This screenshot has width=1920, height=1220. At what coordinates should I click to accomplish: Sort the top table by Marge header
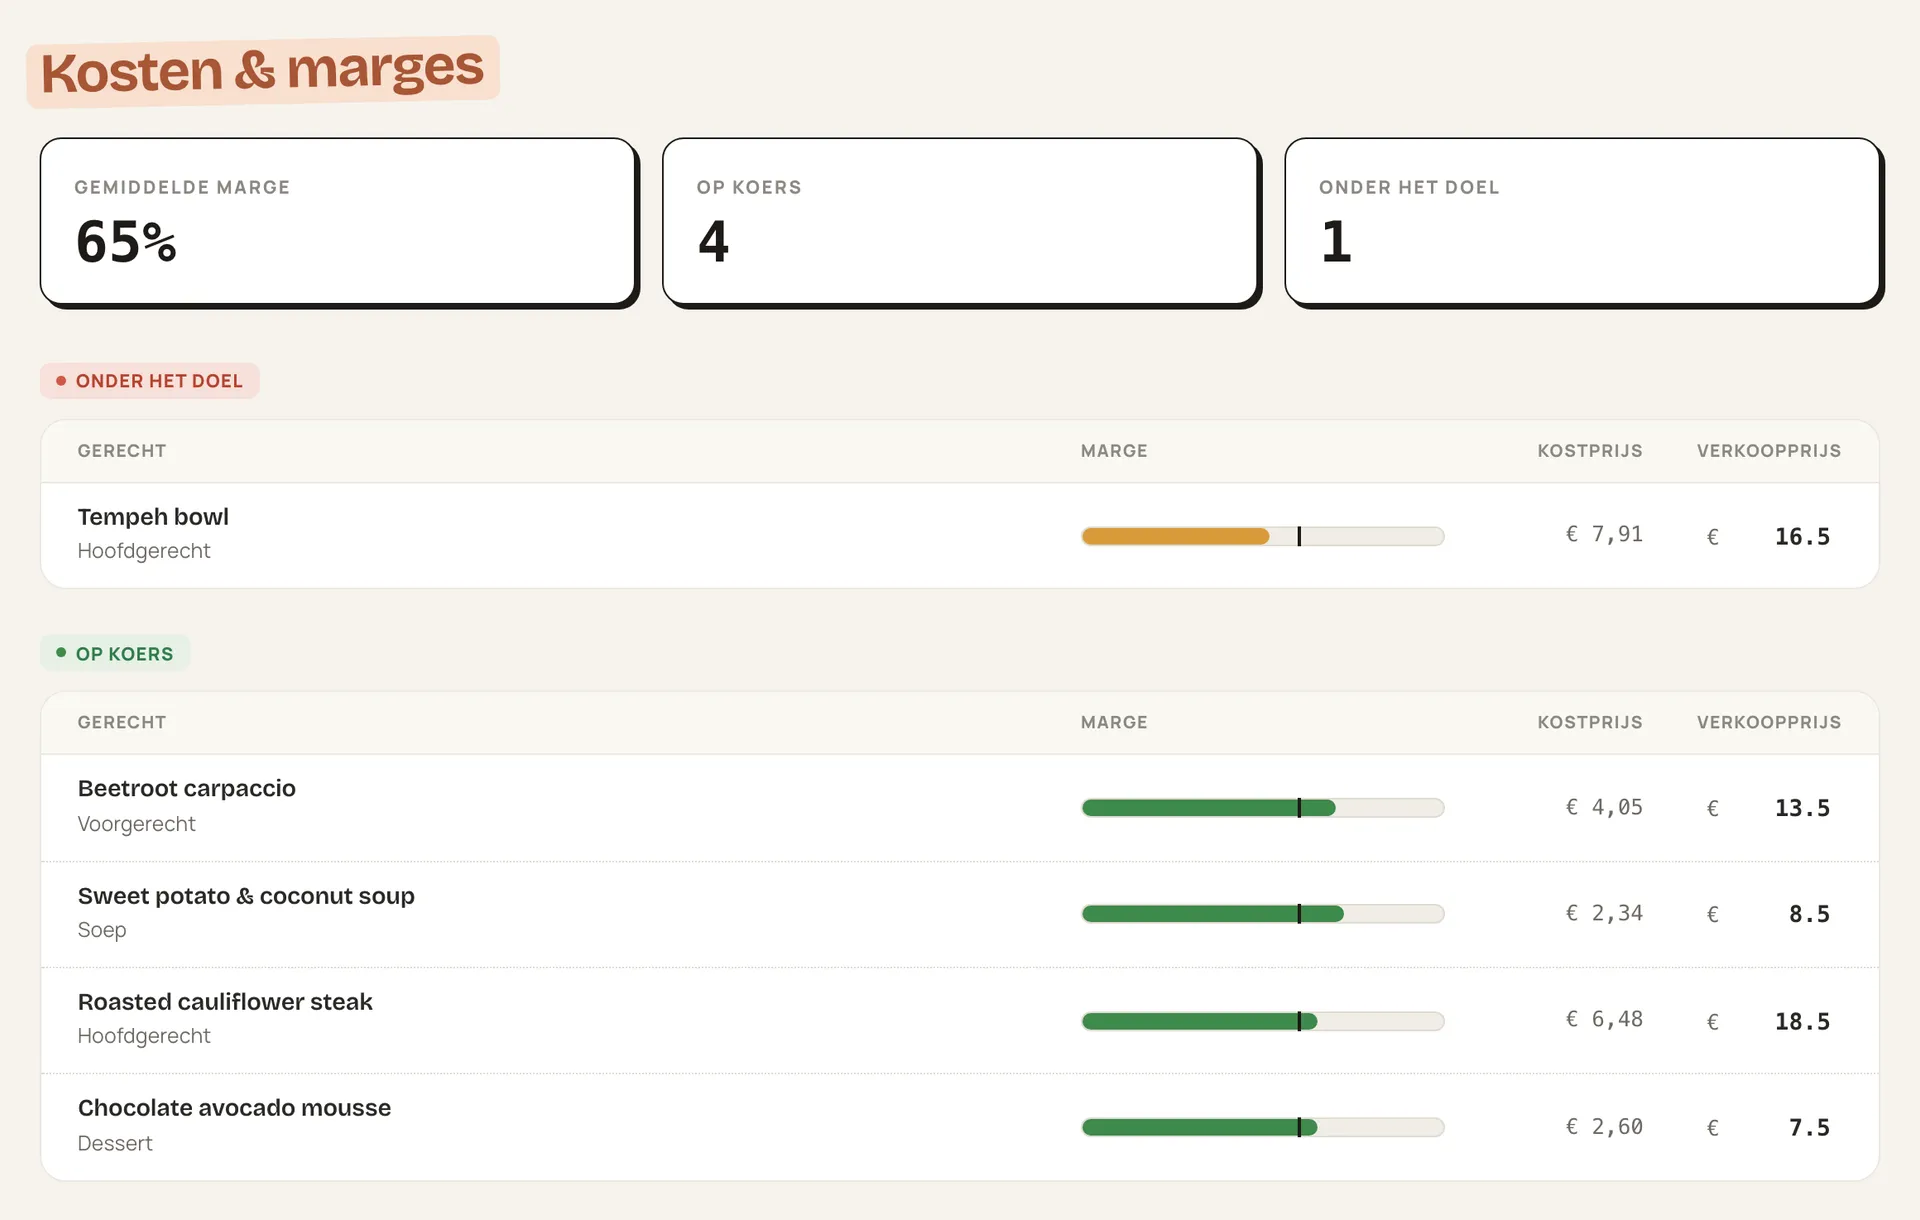[1114, 451]
